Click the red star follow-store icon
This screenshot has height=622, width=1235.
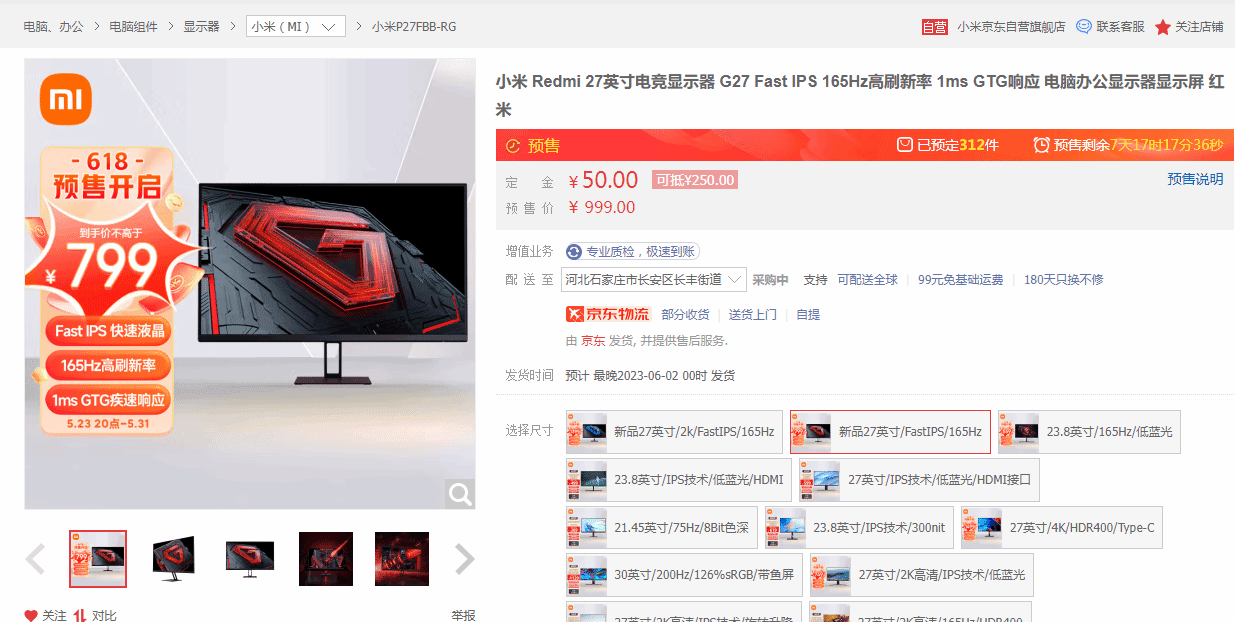point(1162,27)
